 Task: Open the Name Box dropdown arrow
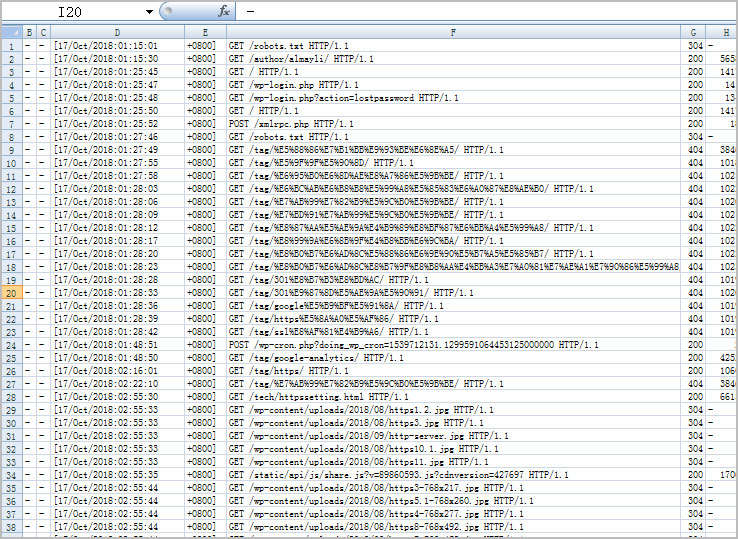coord(149,12)
